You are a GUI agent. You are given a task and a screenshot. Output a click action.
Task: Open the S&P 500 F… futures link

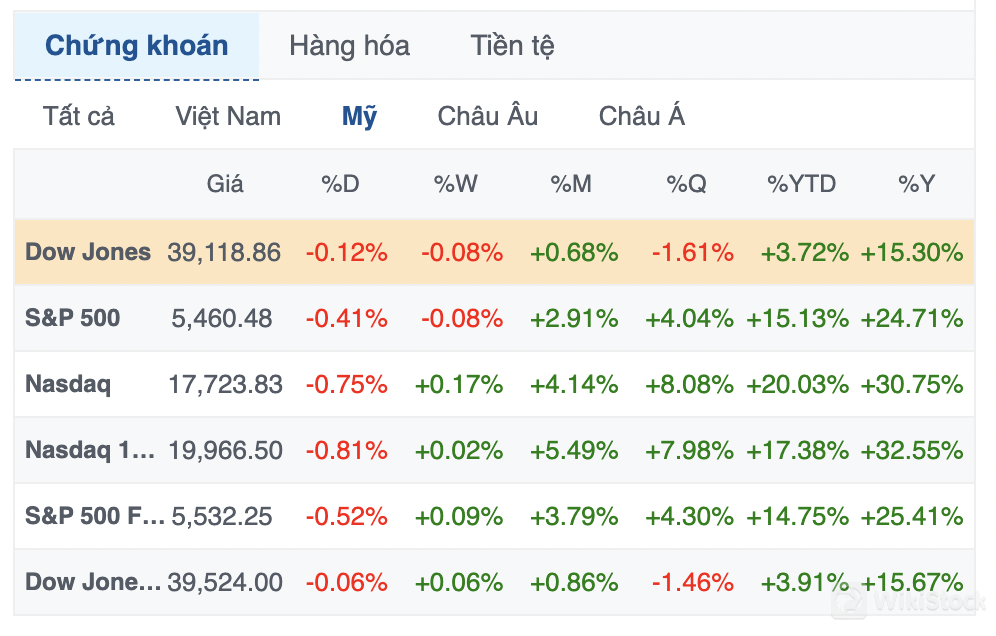click(94, 516)
